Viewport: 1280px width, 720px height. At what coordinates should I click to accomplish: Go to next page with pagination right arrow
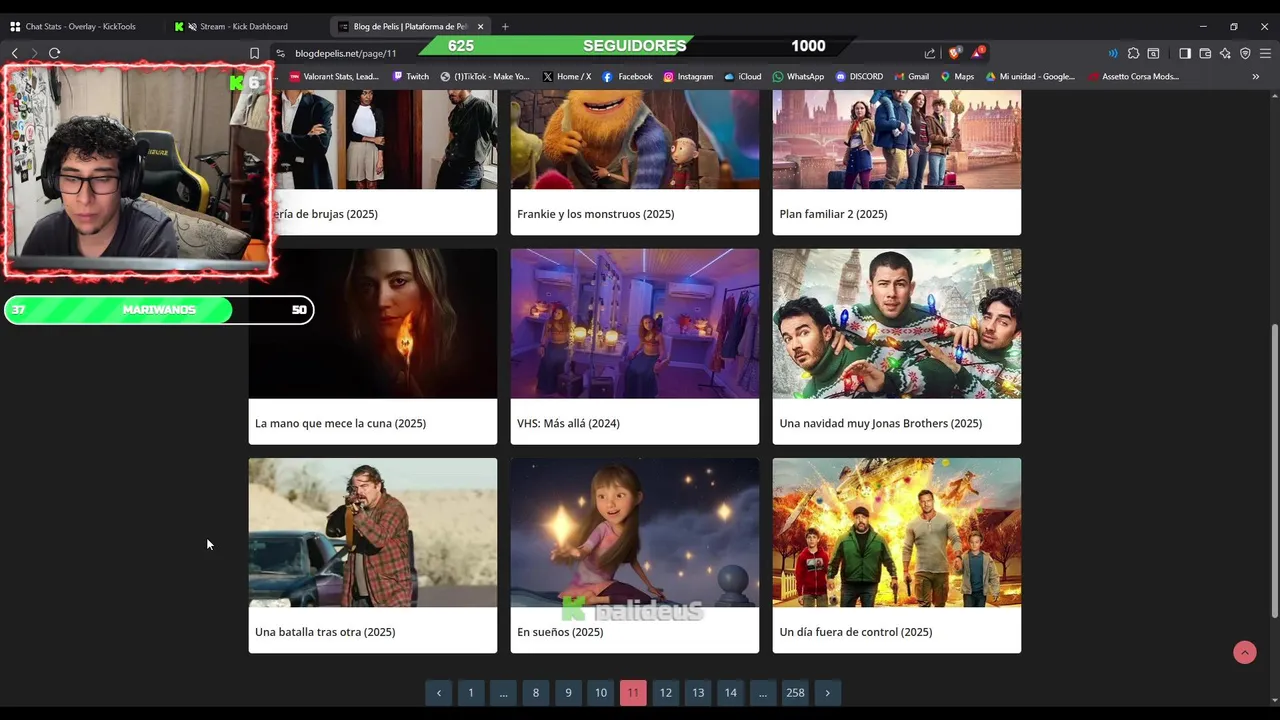pos(827,693)
